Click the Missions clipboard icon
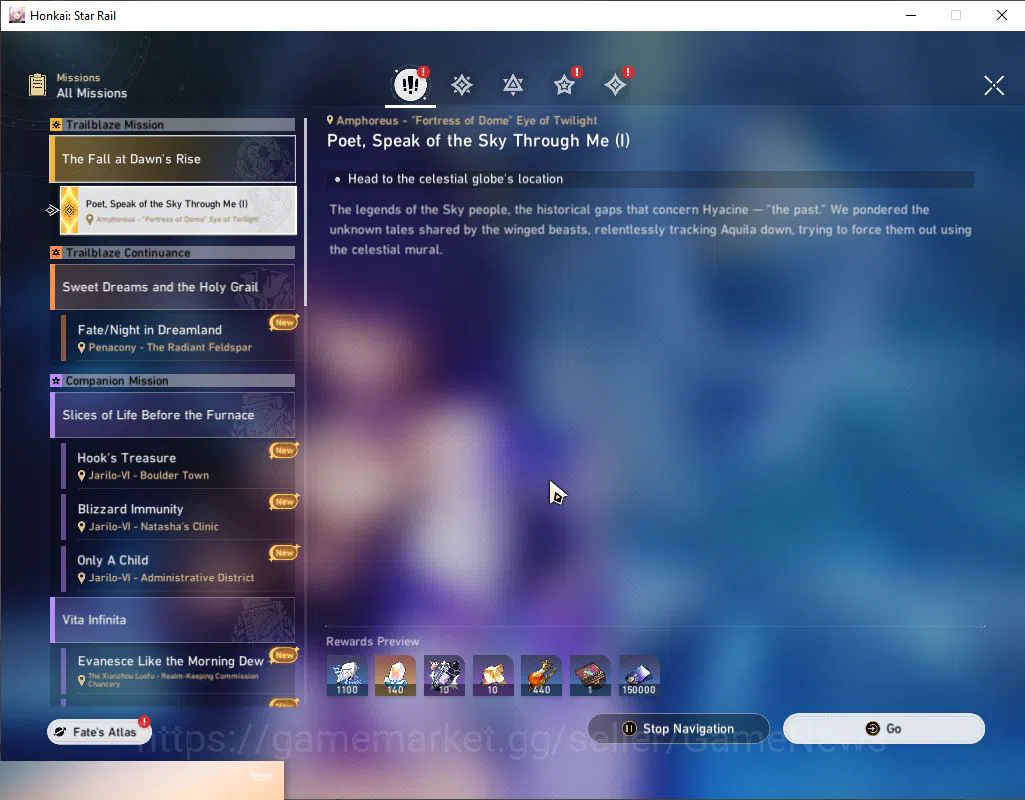The image size is (1025, 800). pyautogui.click(x=38, y=85)
